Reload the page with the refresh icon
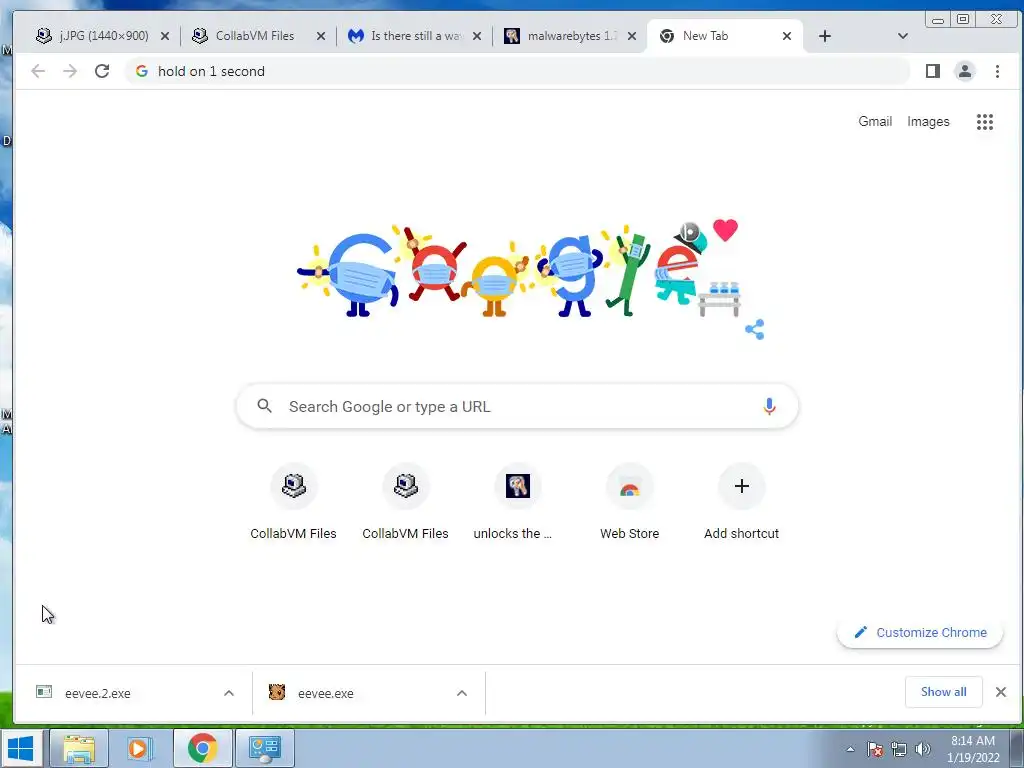Viewport: 1024px width, 768px height. (x=102, y=71)
